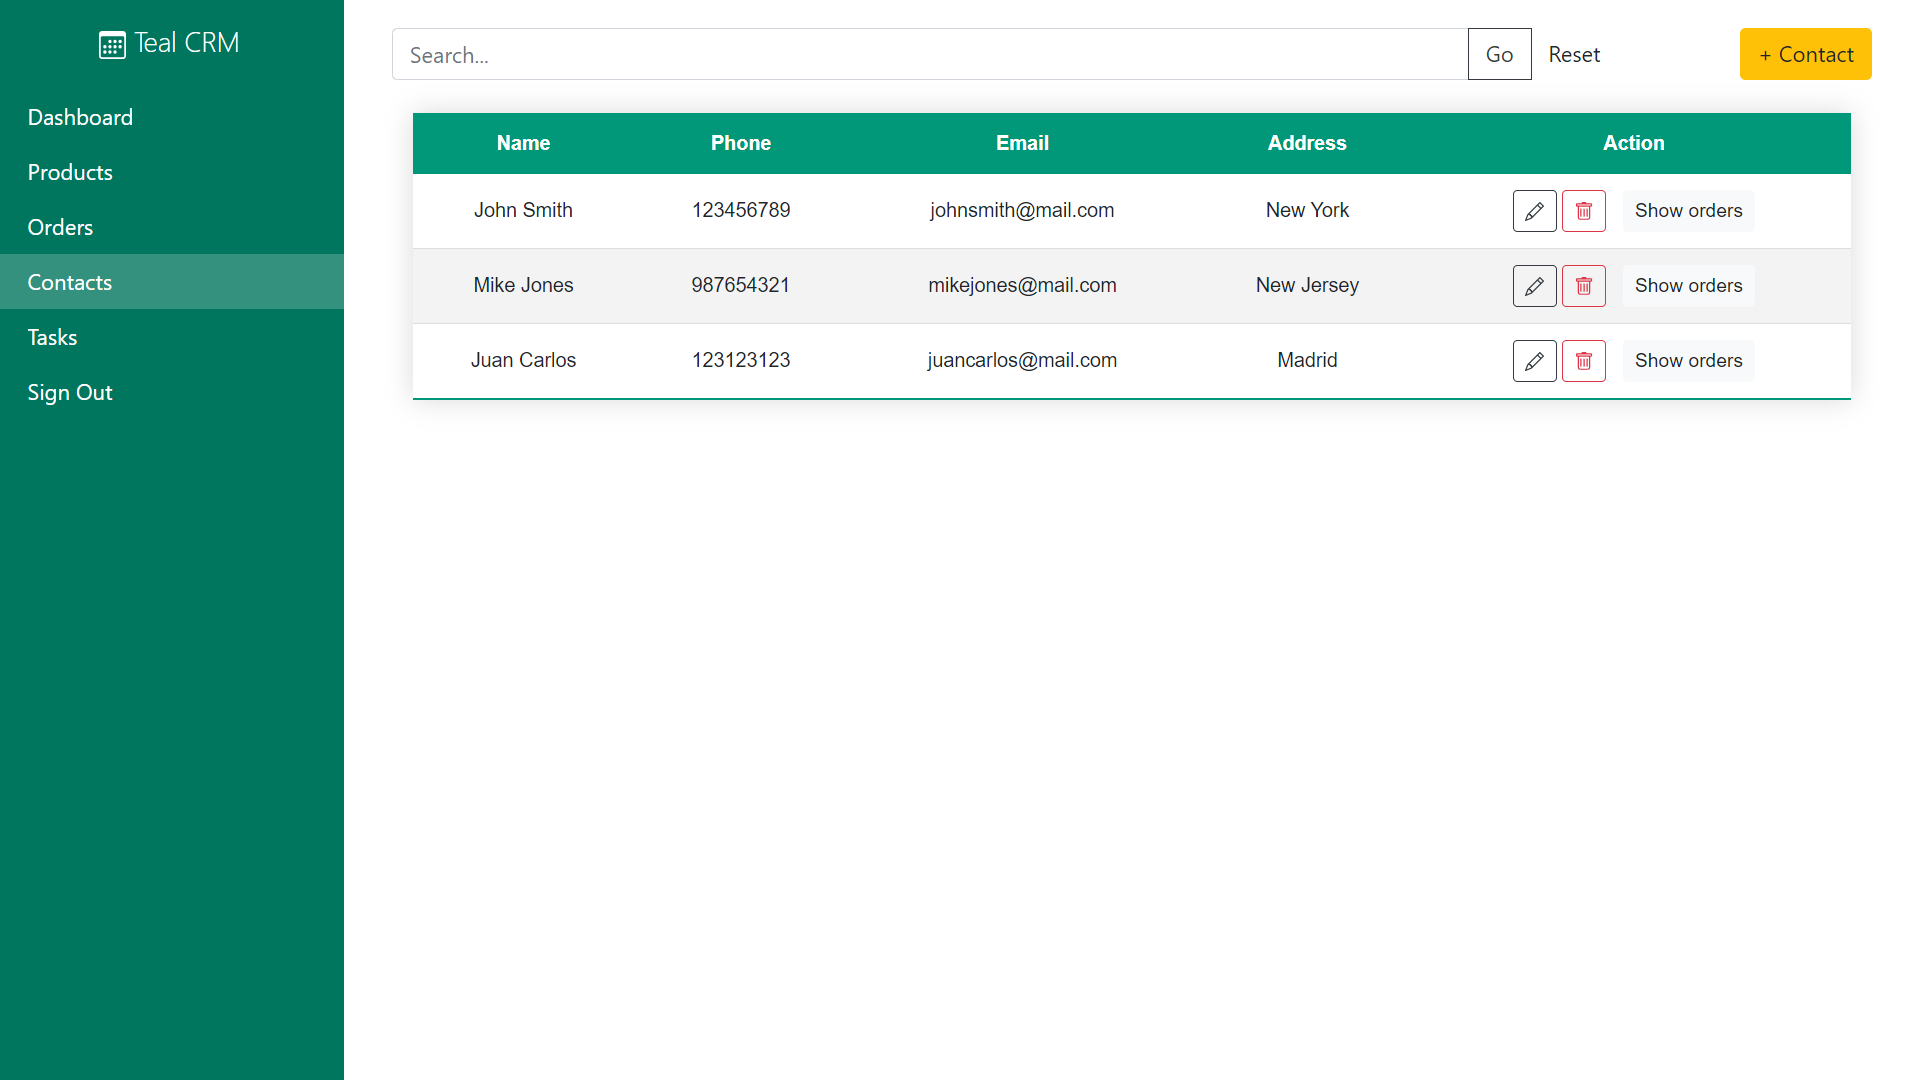Show orders for John Smith
This screenshot has height=1080, width=1920.
pos(1688,211)
